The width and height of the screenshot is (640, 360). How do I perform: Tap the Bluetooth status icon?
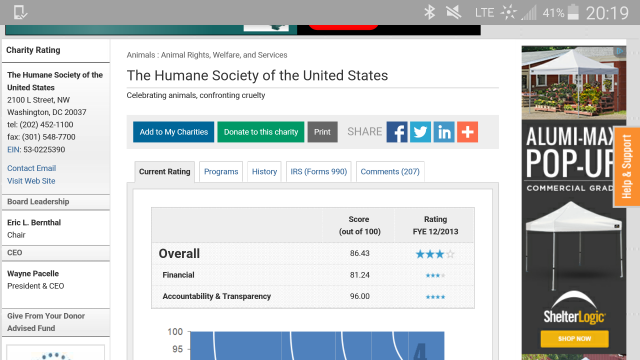pyautogui.click(x=429, y=12)
